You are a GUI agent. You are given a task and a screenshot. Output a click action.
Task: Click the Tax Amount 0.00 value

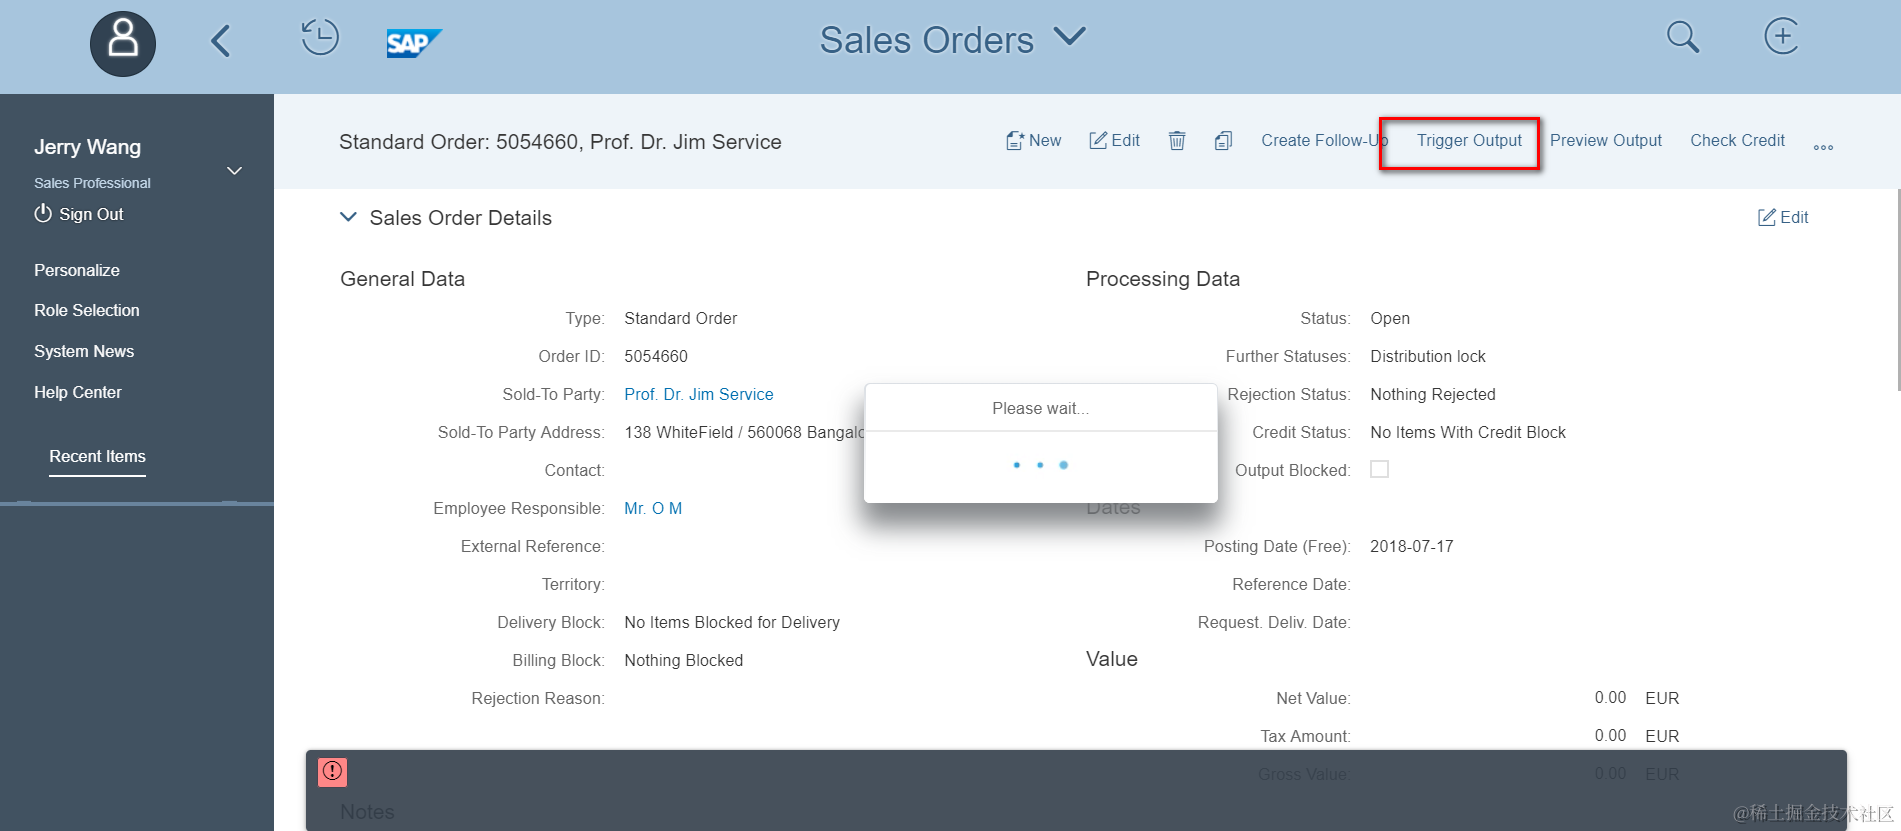[1610, 736]
